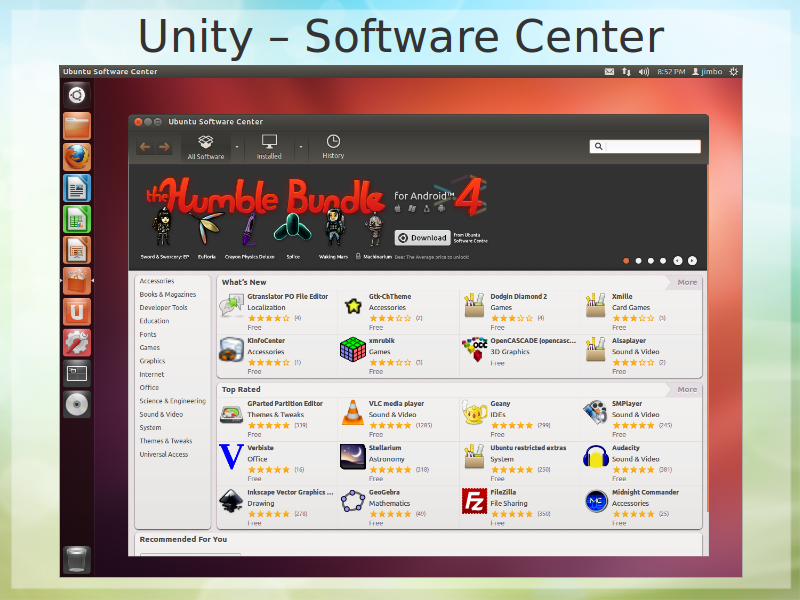The image size is (800, 600).
Task: Show next banner with right arrow
Action: pos(692,261)
